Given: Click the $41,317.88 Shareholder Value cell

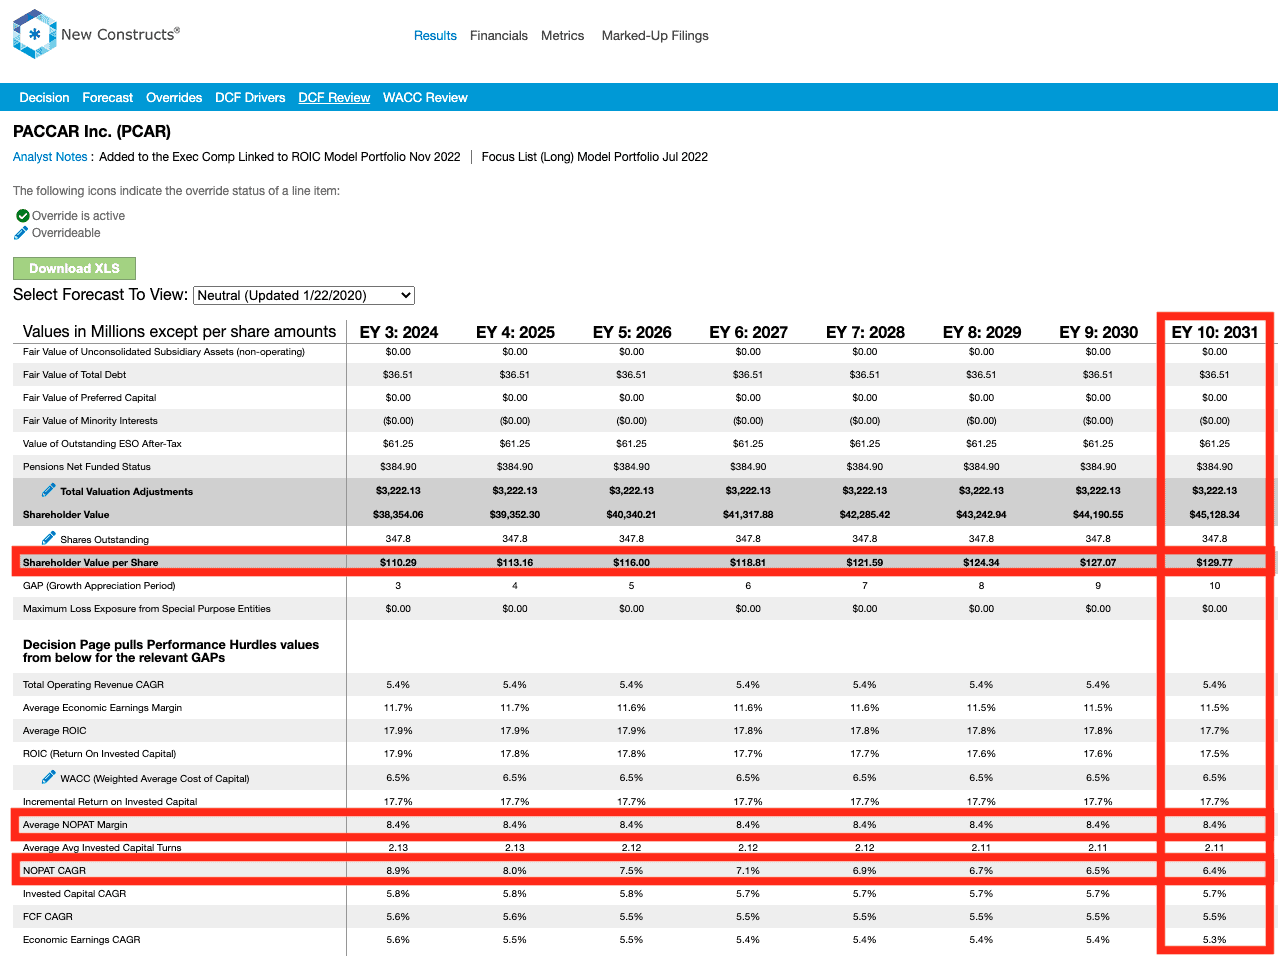Looking at the screenshot, I should (x=748, y=514).
